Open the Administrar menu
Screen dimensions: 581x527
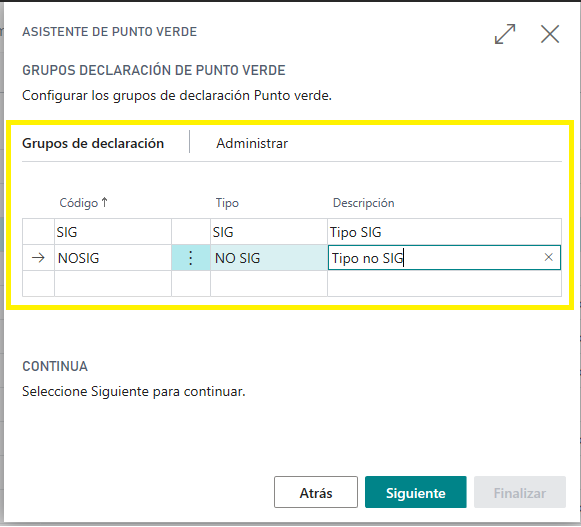[x=252, y=143]
